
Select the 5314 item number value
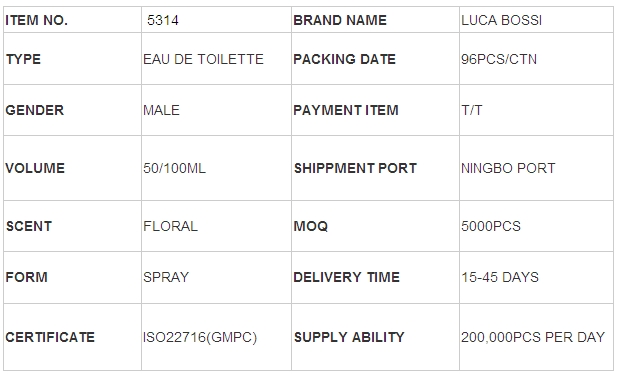[x=163, y=20]
